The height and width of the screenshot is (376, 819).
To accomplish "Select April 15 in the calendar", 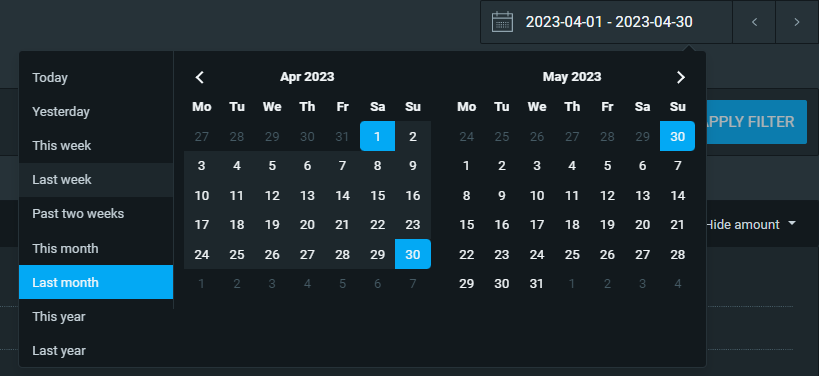I will pyautogui.click(x=378, y=195).
